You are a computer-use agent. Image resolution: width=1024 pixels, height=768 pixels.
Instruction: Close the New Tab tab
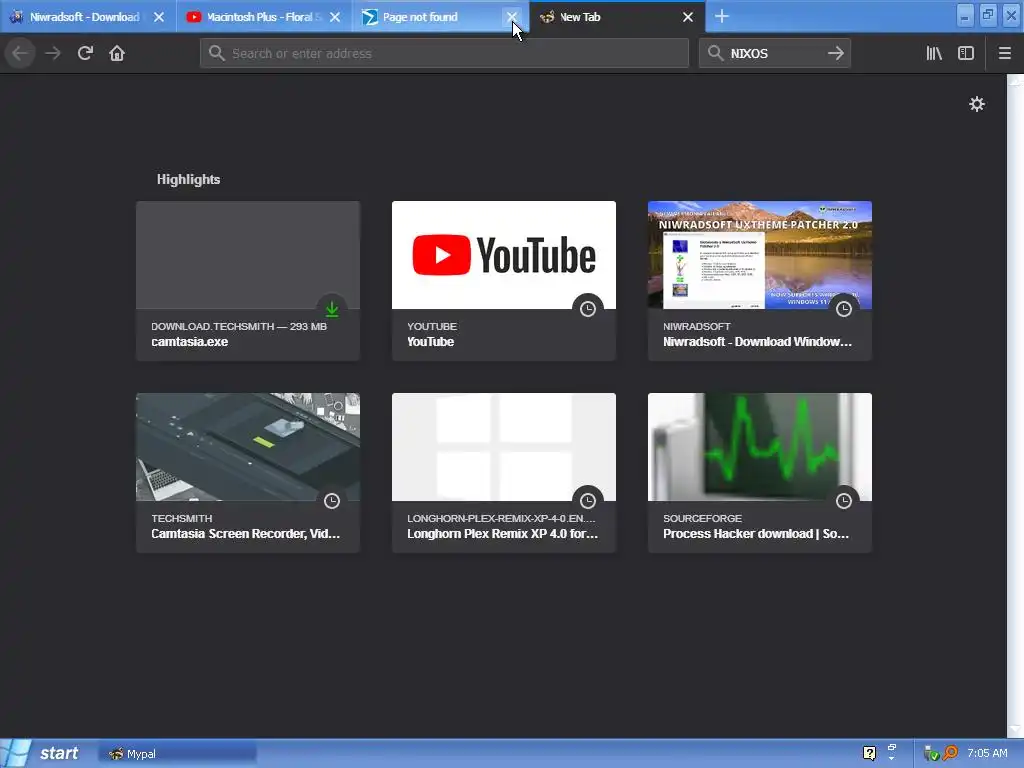(688, 17)
